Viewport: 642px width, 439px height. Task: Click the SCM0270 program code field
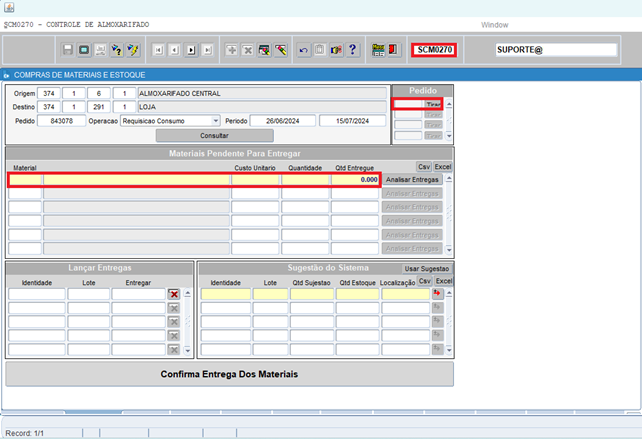click(x=434, y=50)
